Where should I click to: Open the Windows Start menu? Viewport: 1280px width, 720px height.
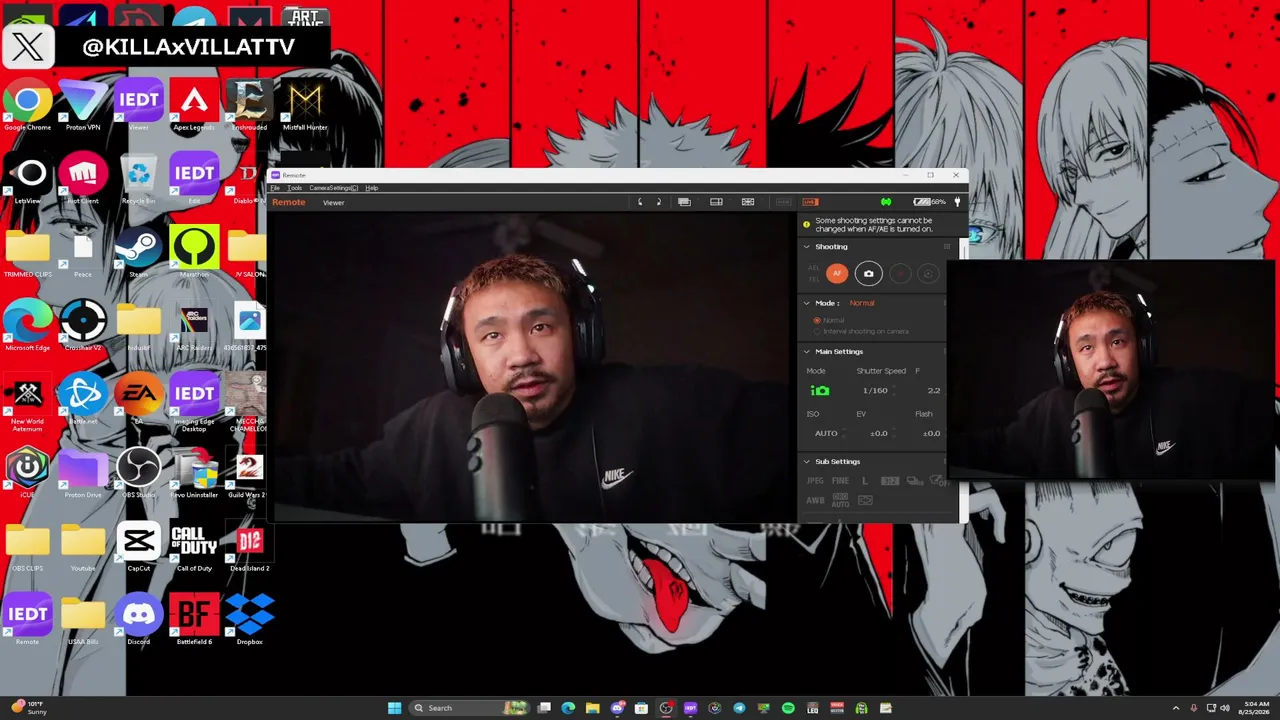click(394, 708)
